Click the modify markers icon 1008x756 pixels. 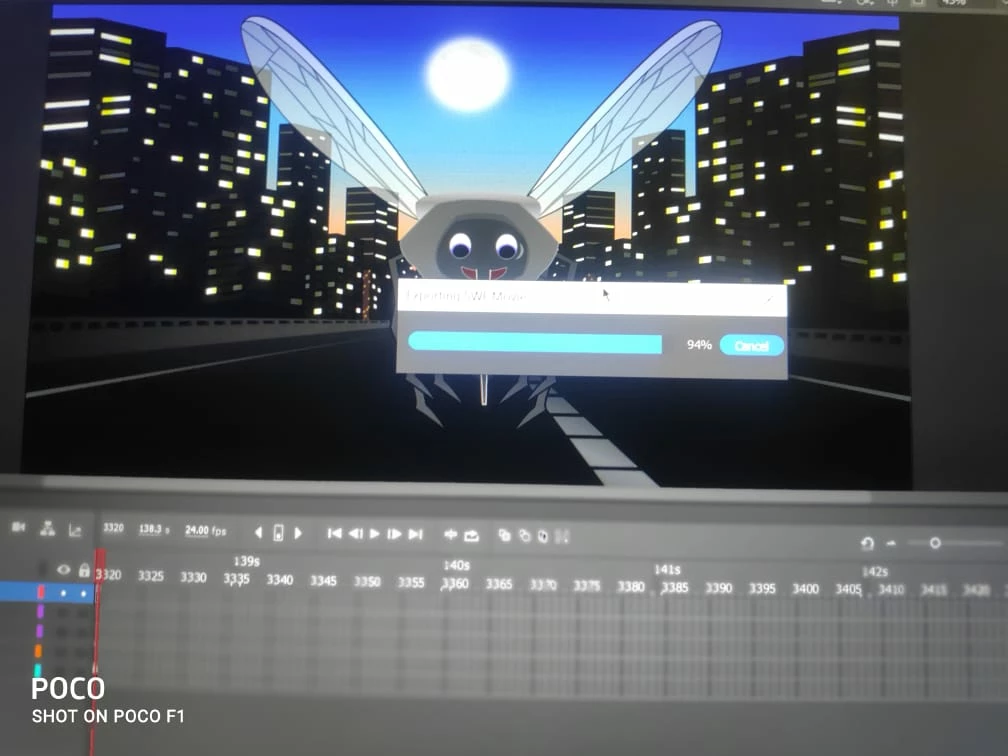(562, 536)
